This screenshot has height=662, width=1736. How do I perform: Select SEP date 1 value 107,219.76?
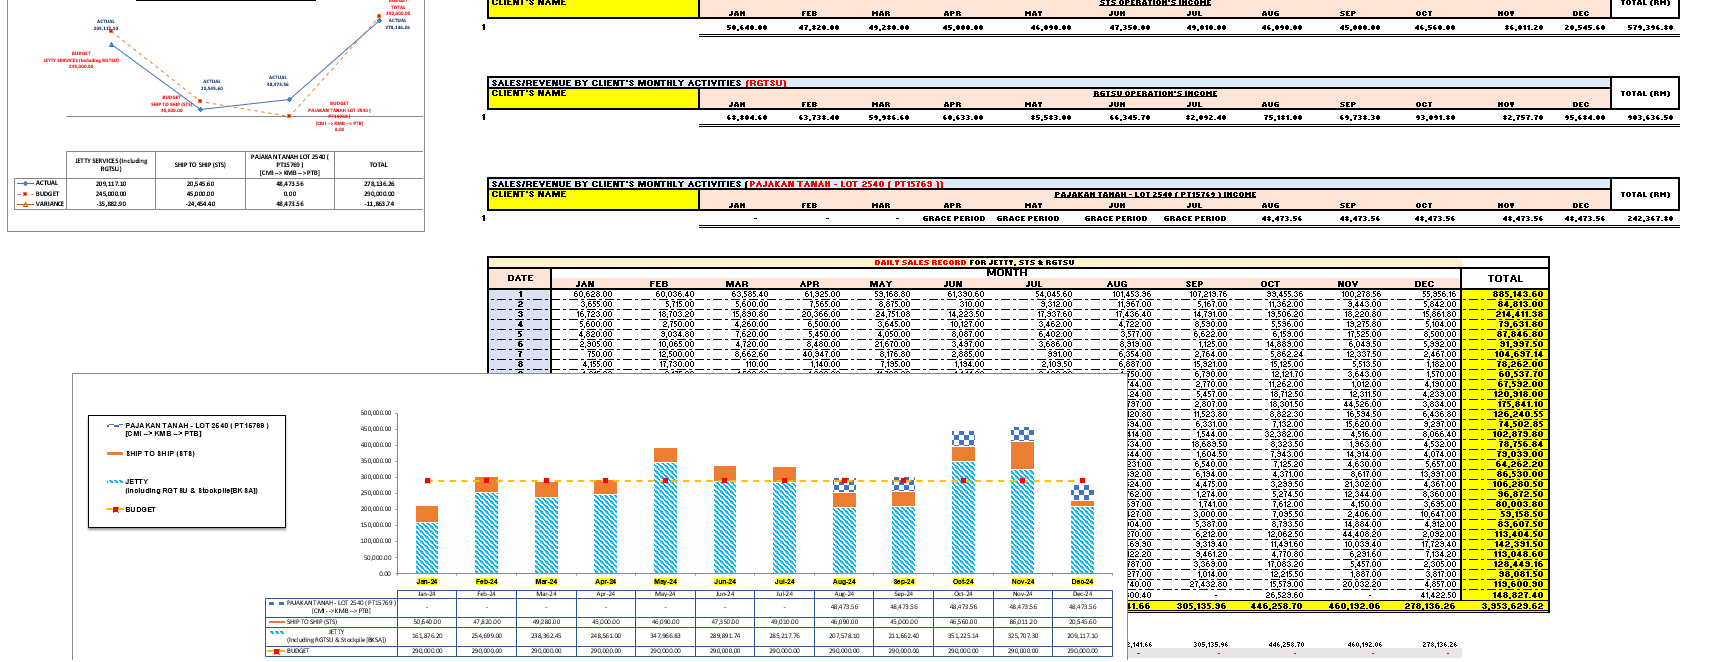point(1207,294)
